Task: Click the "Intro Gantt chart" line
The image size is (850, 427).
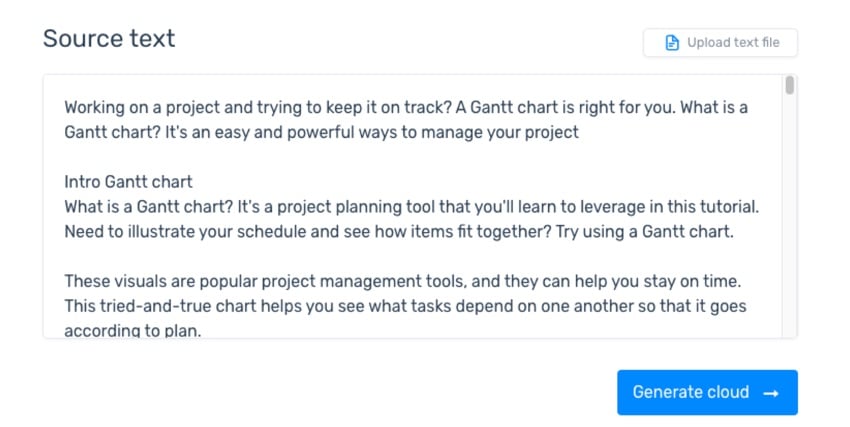Action: tap(128, 182)
